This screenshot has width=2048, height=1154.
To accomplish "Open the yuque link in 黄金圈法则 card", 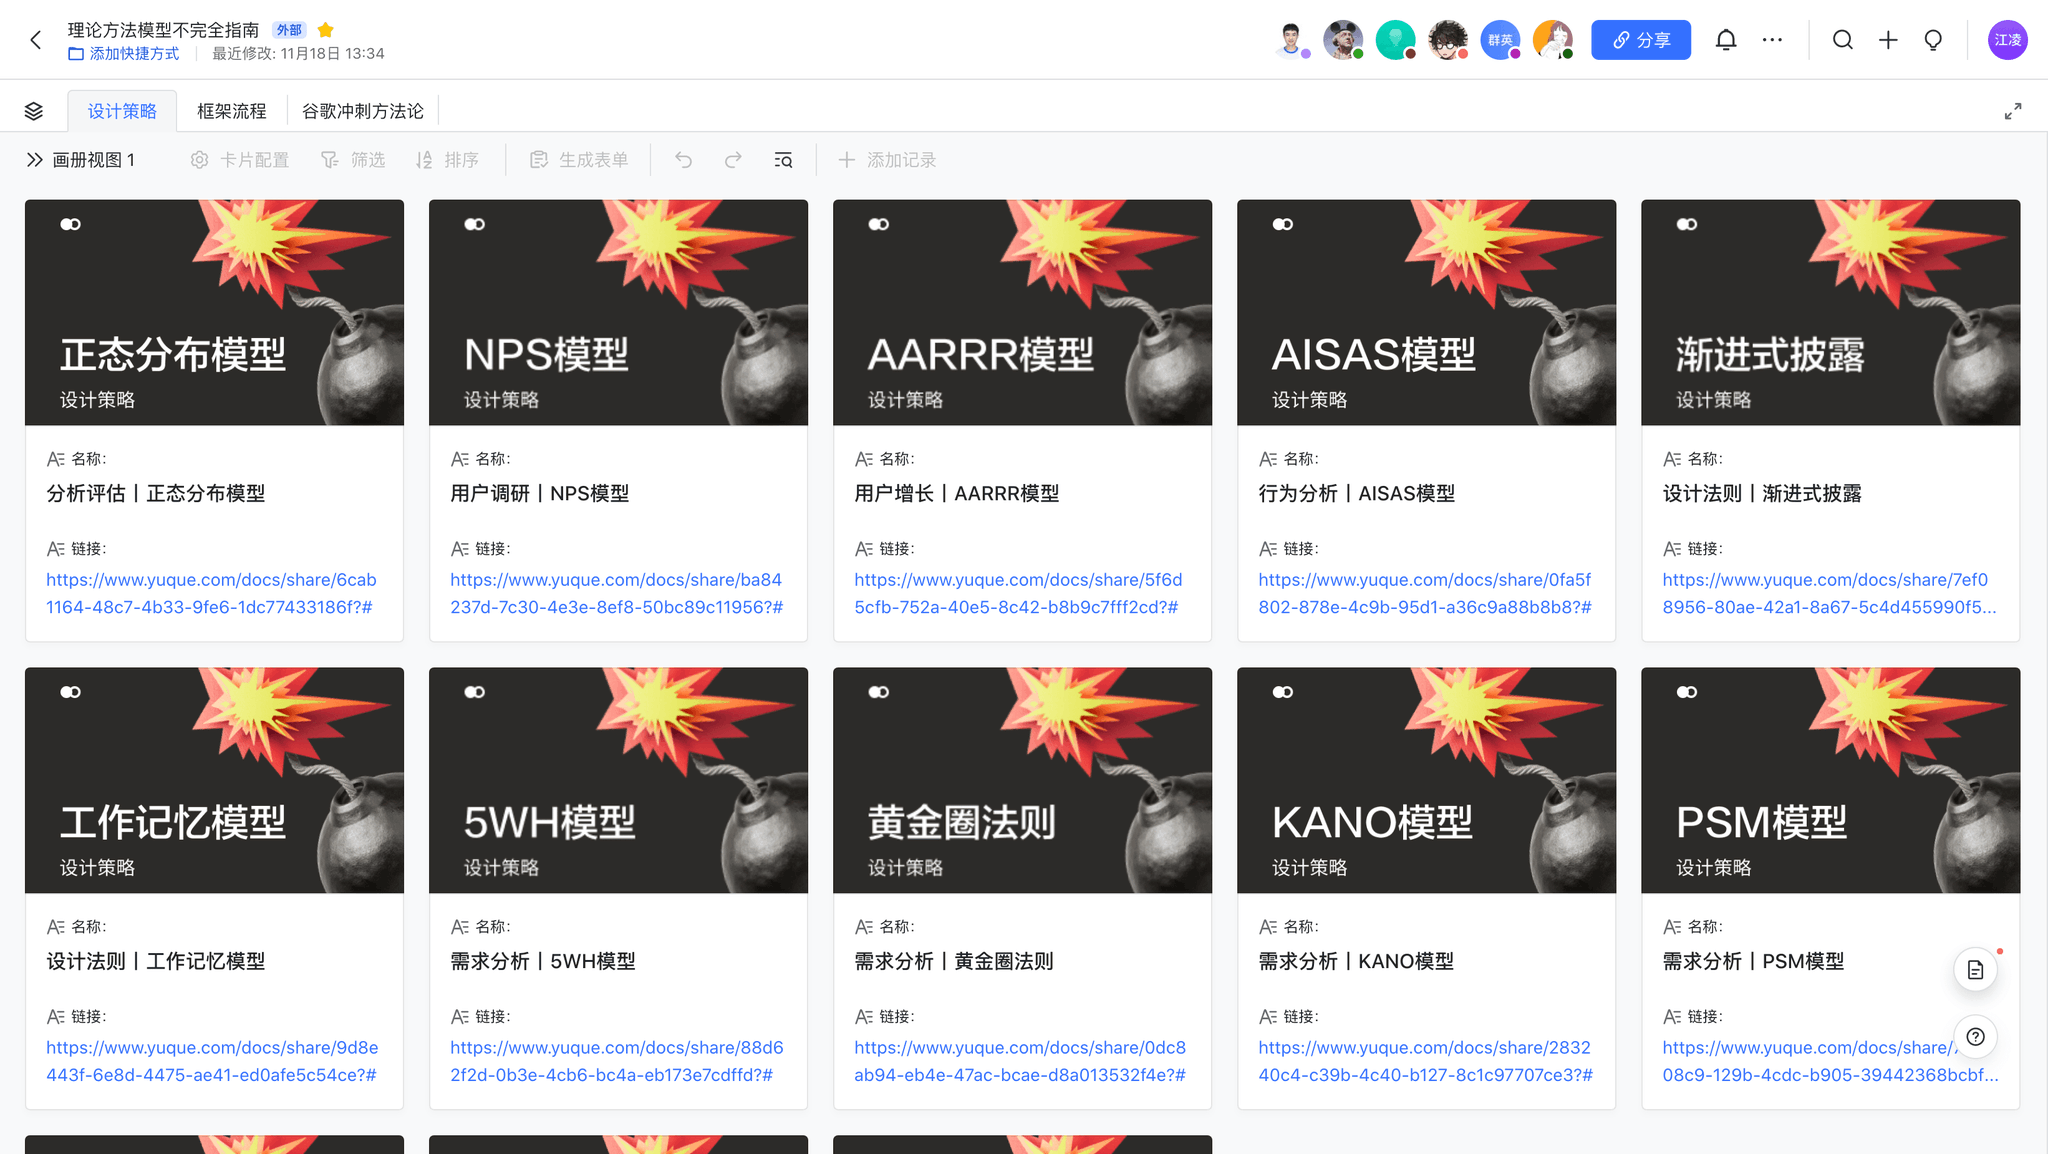I will (1020, 1061).
